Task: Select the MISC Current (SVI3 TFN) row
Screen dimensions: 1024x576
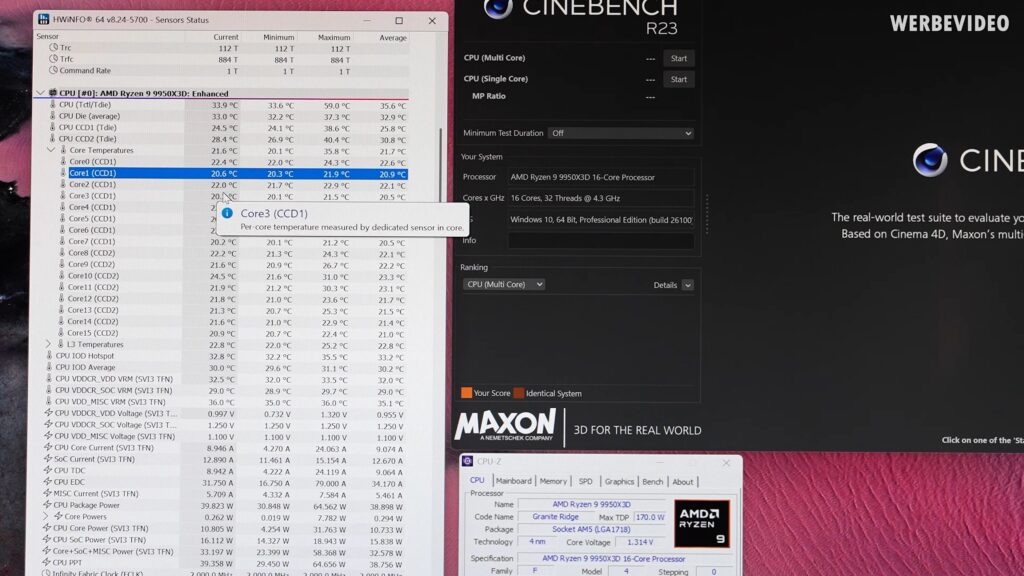Action: pyautogui.click(x=225, y=494)
